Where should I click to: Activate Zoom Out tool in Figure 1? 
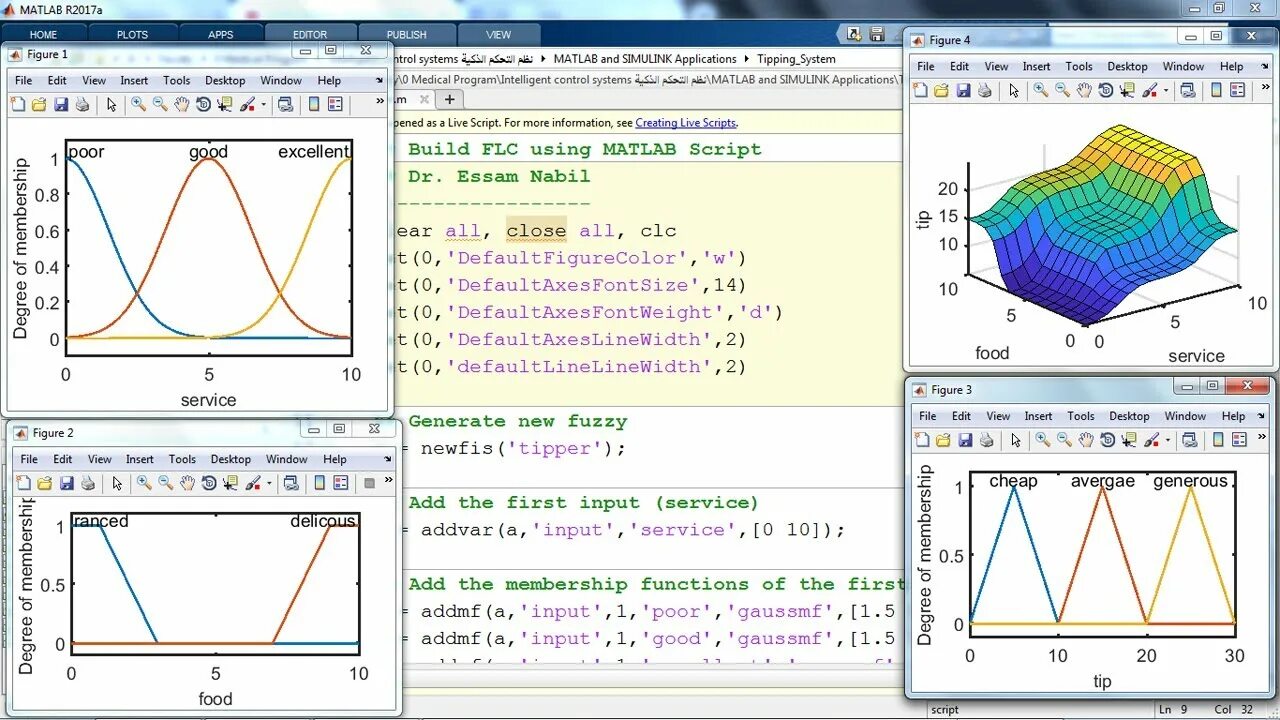click(160, 104)
